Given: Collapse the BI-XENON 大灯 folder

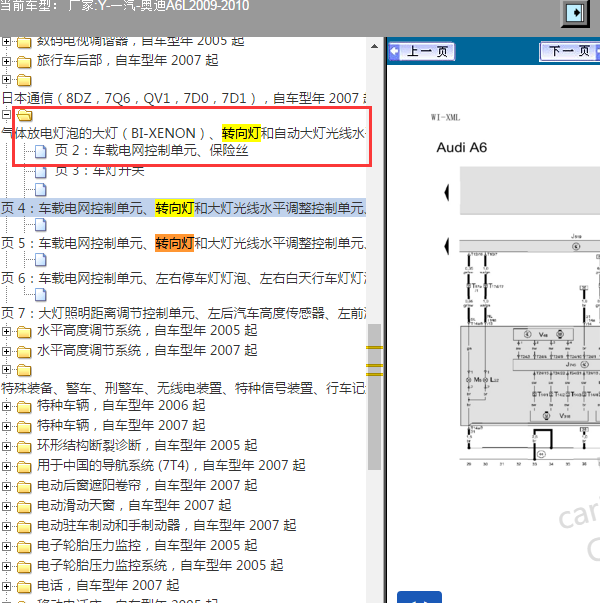Looking at the screenshot, I should (6, 115).
